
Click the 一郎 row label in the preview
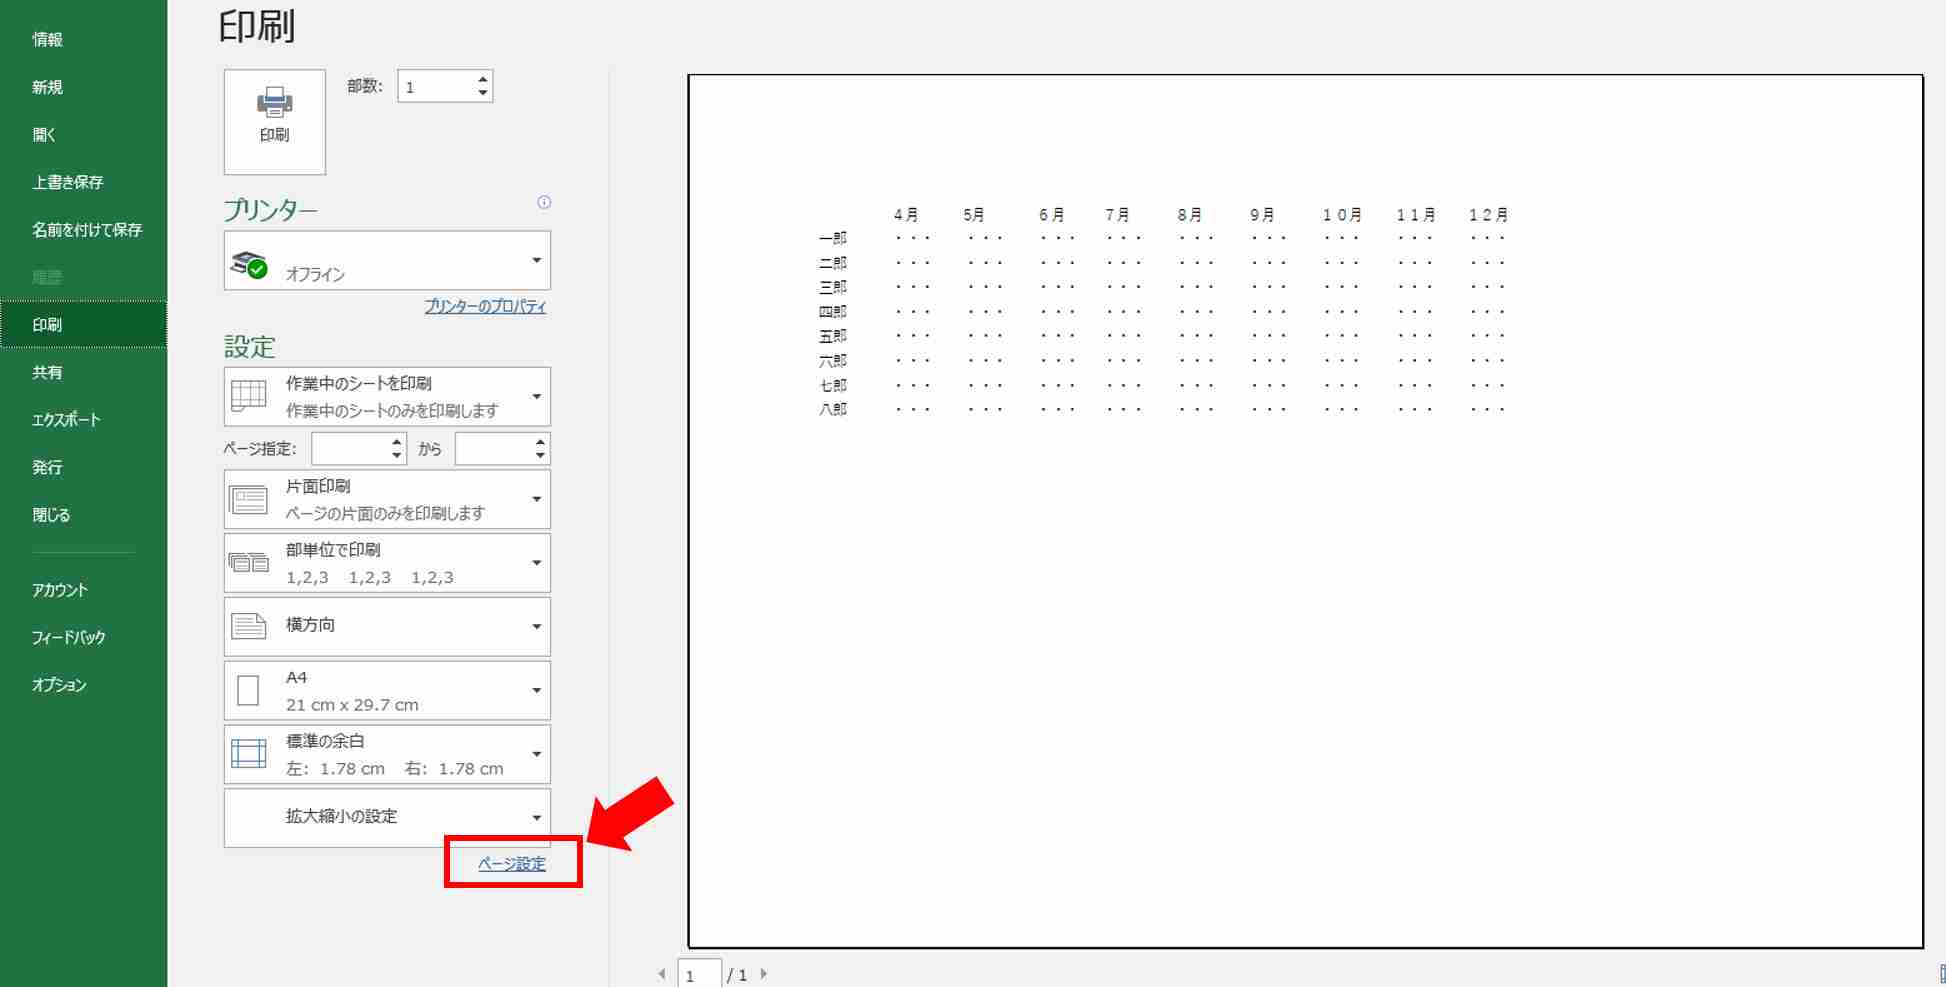[x=833, y=238]
